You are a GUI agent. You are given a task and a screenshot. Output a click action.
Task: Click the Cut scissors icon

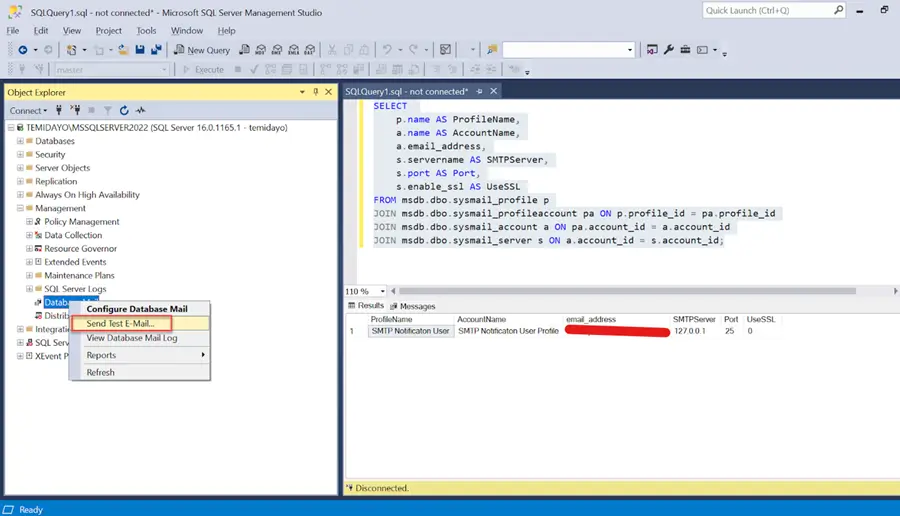coord(332,50)
